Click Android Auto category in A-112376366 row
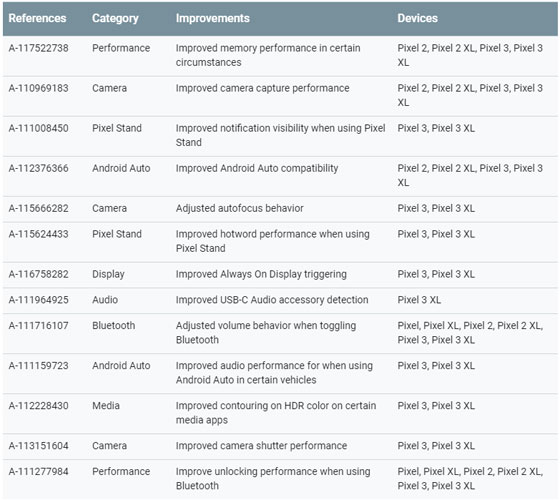Image resolution: width=560 pixels, height=500 pixels. click(x=121, y=168)
